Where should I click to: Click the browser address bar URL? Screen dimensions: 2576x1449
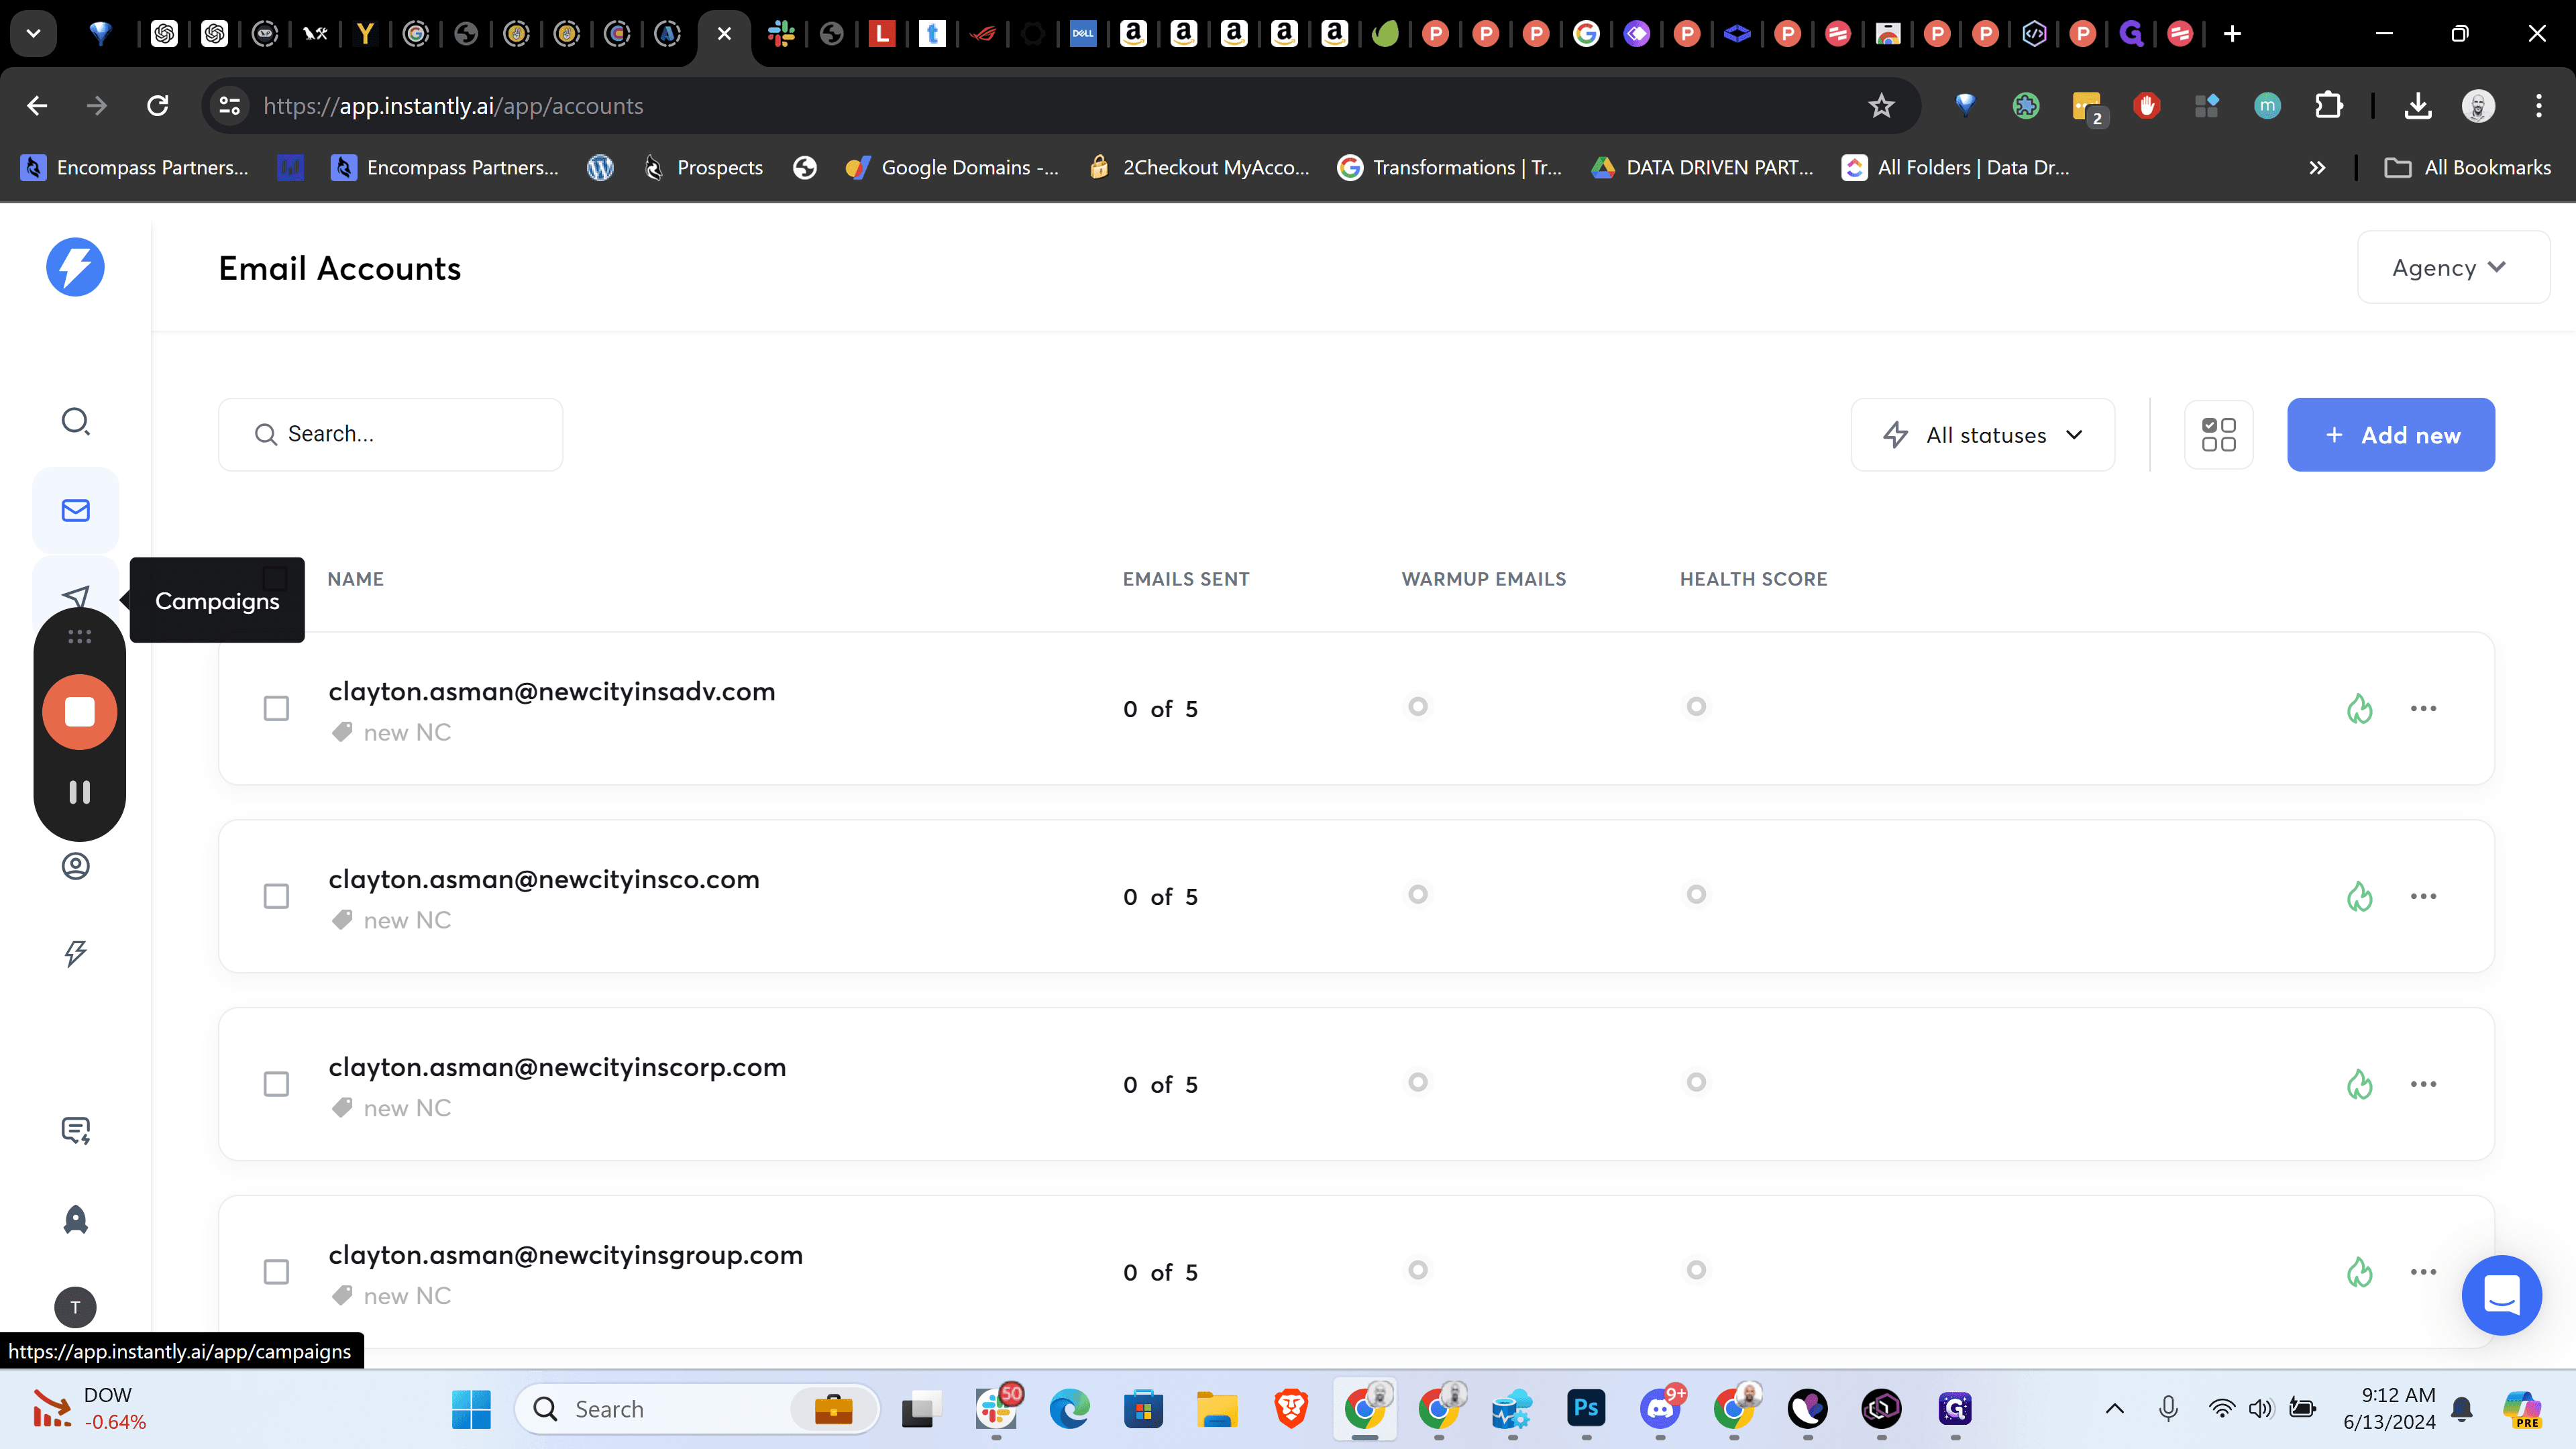point(453,106)
